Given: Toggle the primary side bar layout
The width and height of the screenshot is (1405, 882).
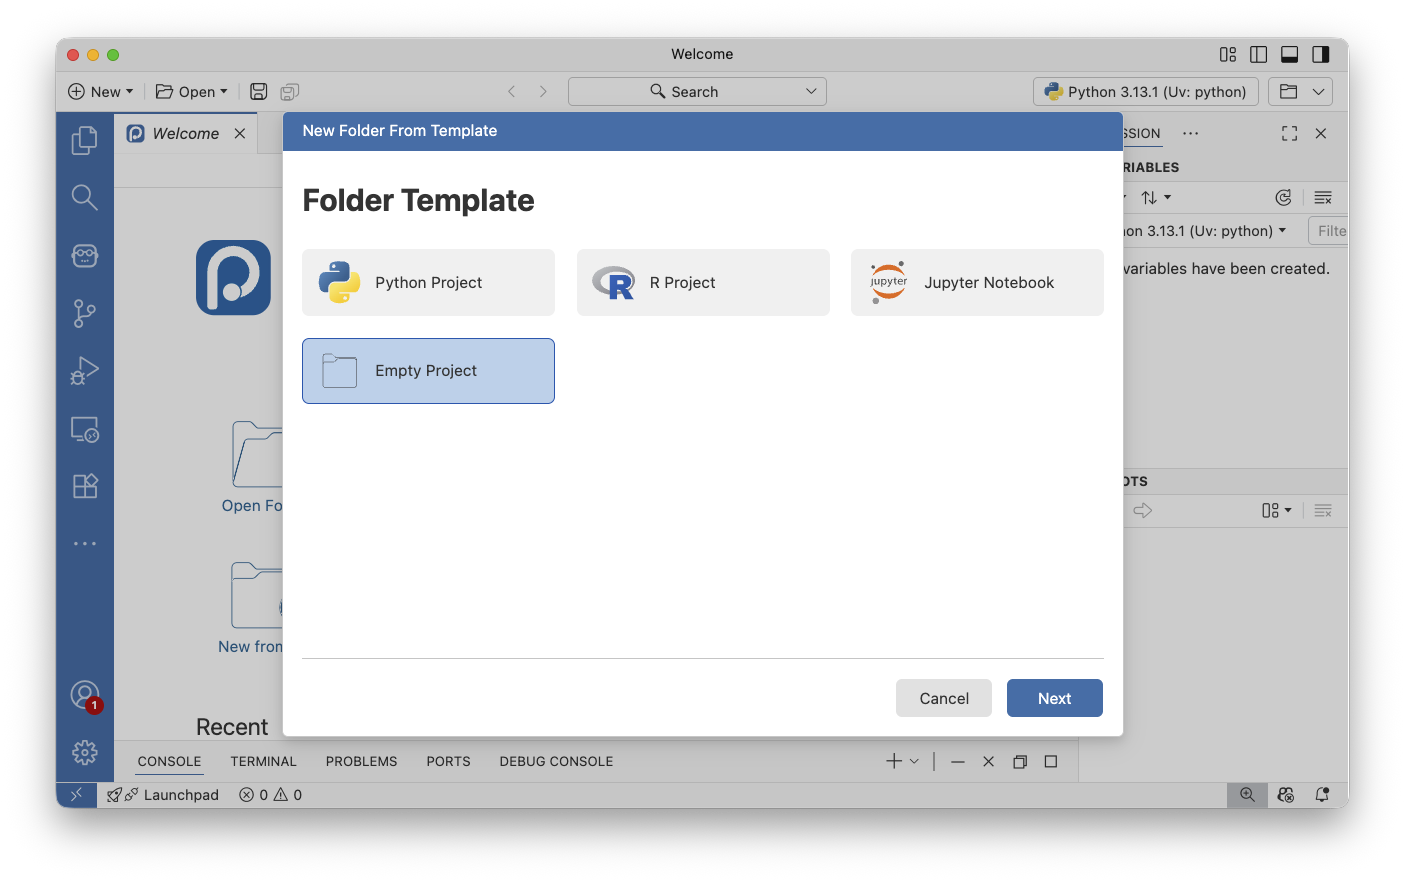Looking at the screenshot, I should pos(1259,55).
